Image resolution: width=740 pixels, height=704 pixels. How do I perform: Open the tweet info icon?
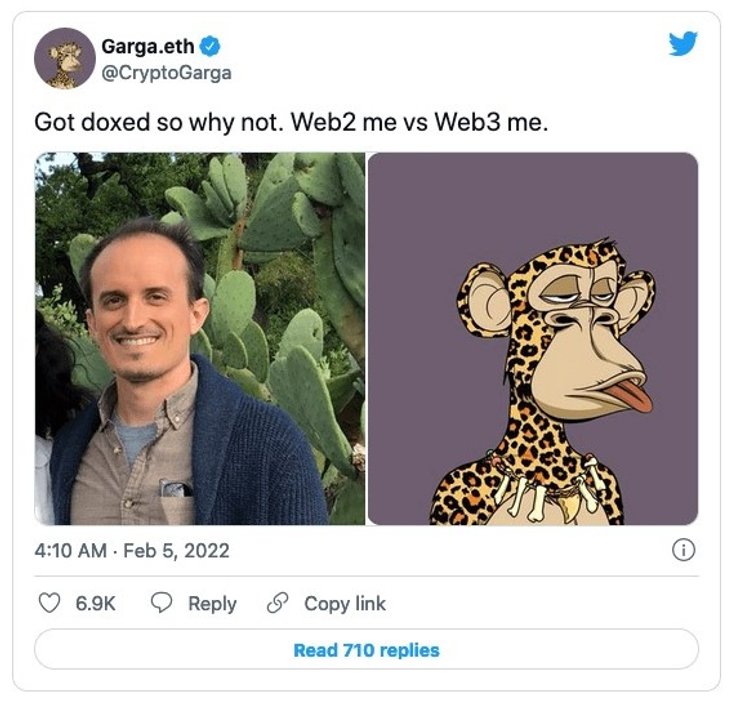click(684, 550)
